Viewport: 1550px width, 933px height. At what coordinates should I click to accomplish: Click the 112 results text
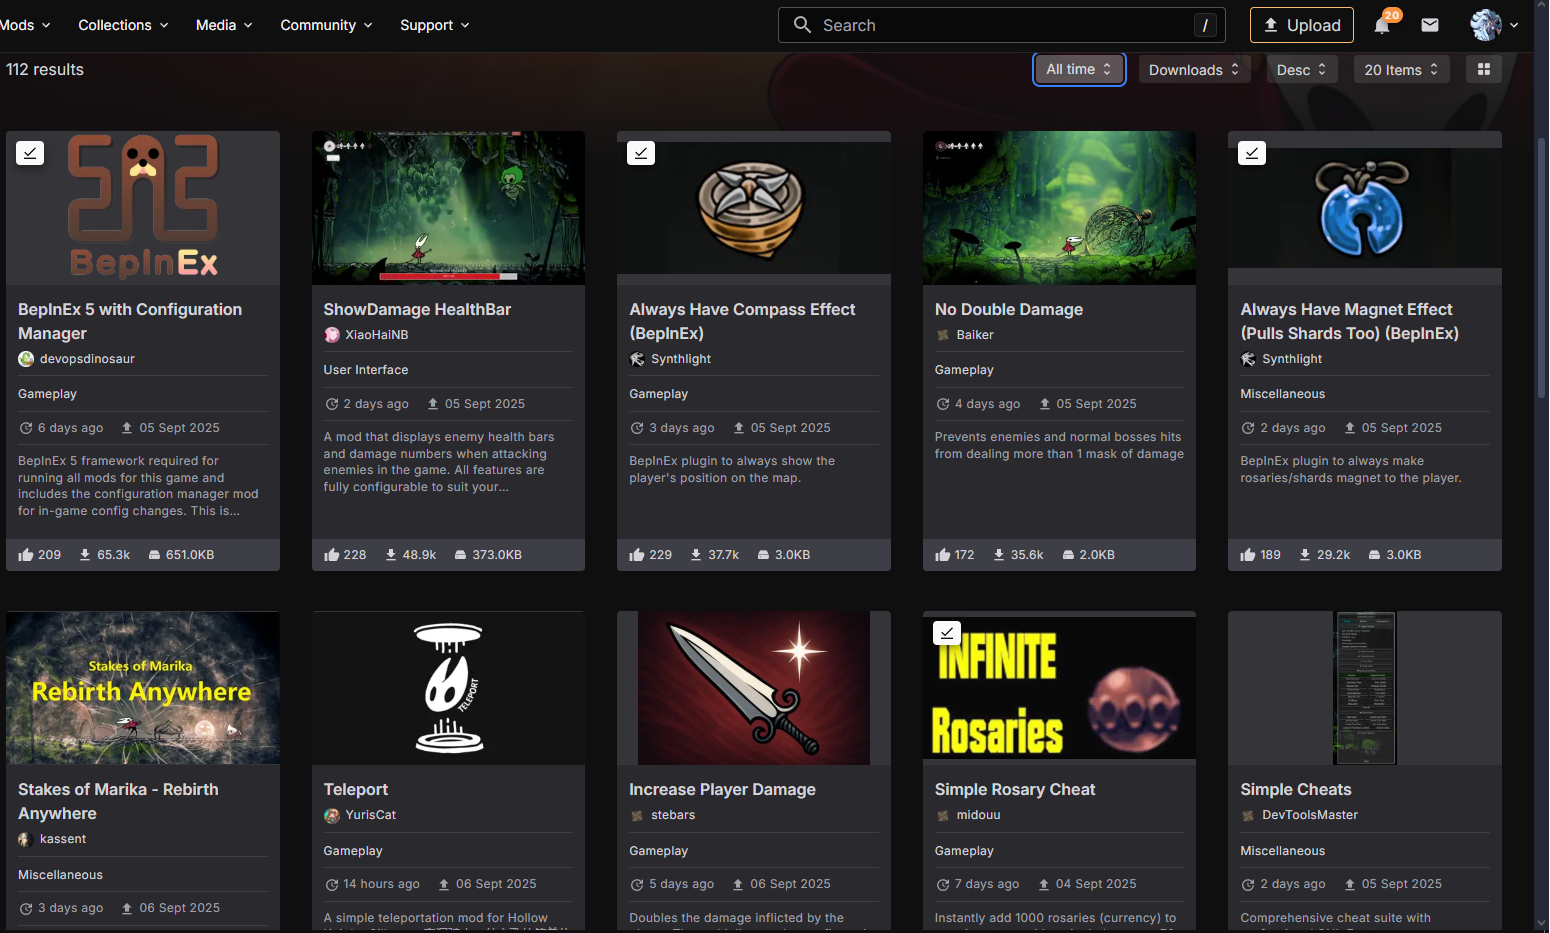click(x=45, y=69)
